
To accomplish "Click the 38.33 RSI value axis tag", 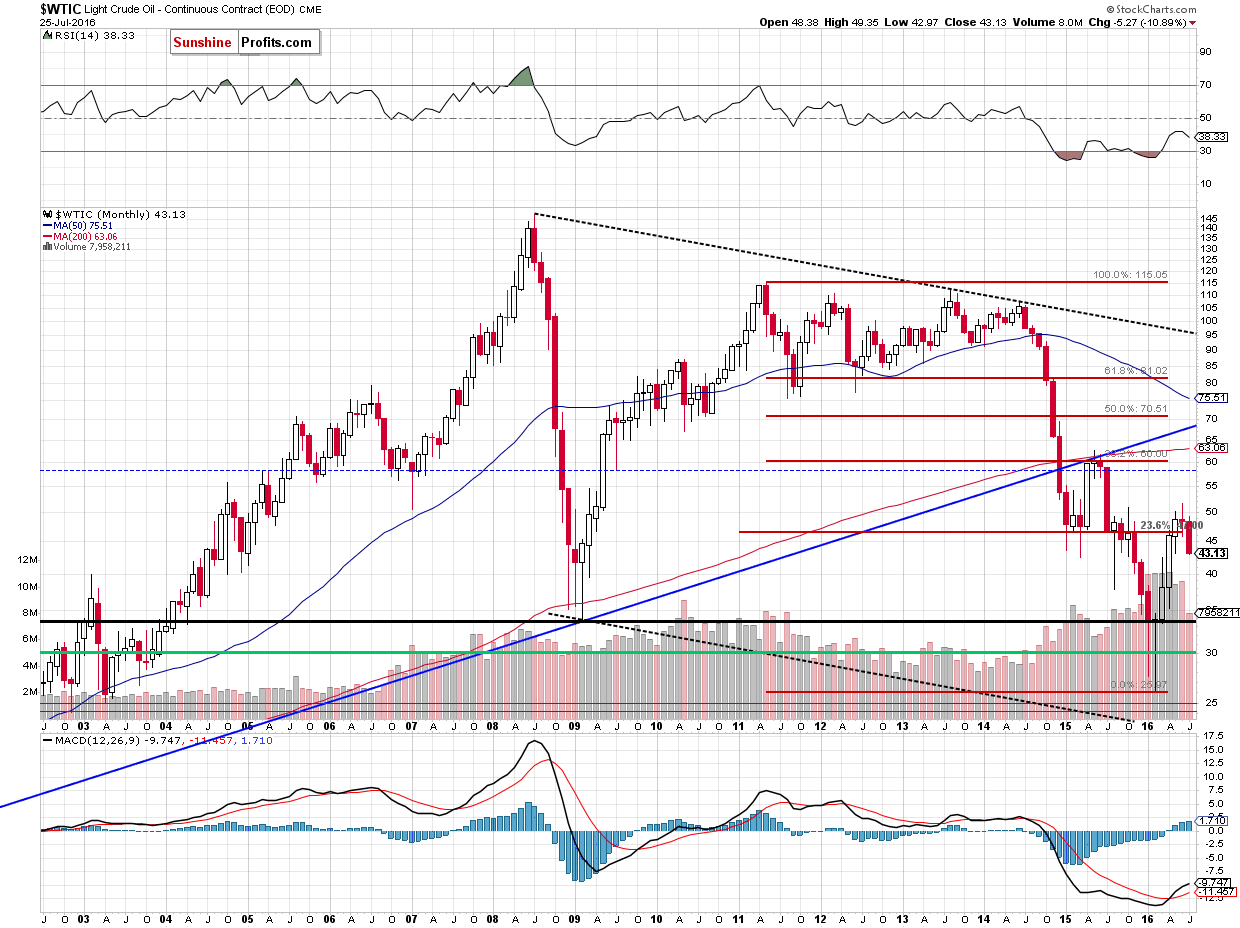I will point(1212,135).
